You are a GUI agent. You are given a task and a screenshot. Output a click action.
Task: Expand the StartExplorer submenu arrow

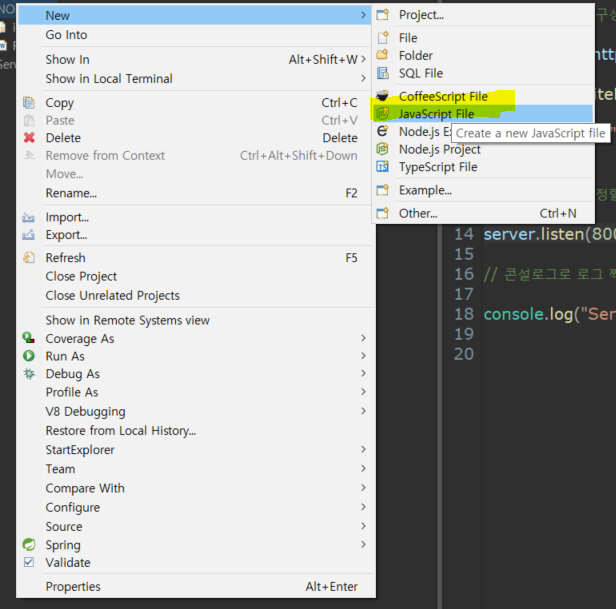pos(363,449)
